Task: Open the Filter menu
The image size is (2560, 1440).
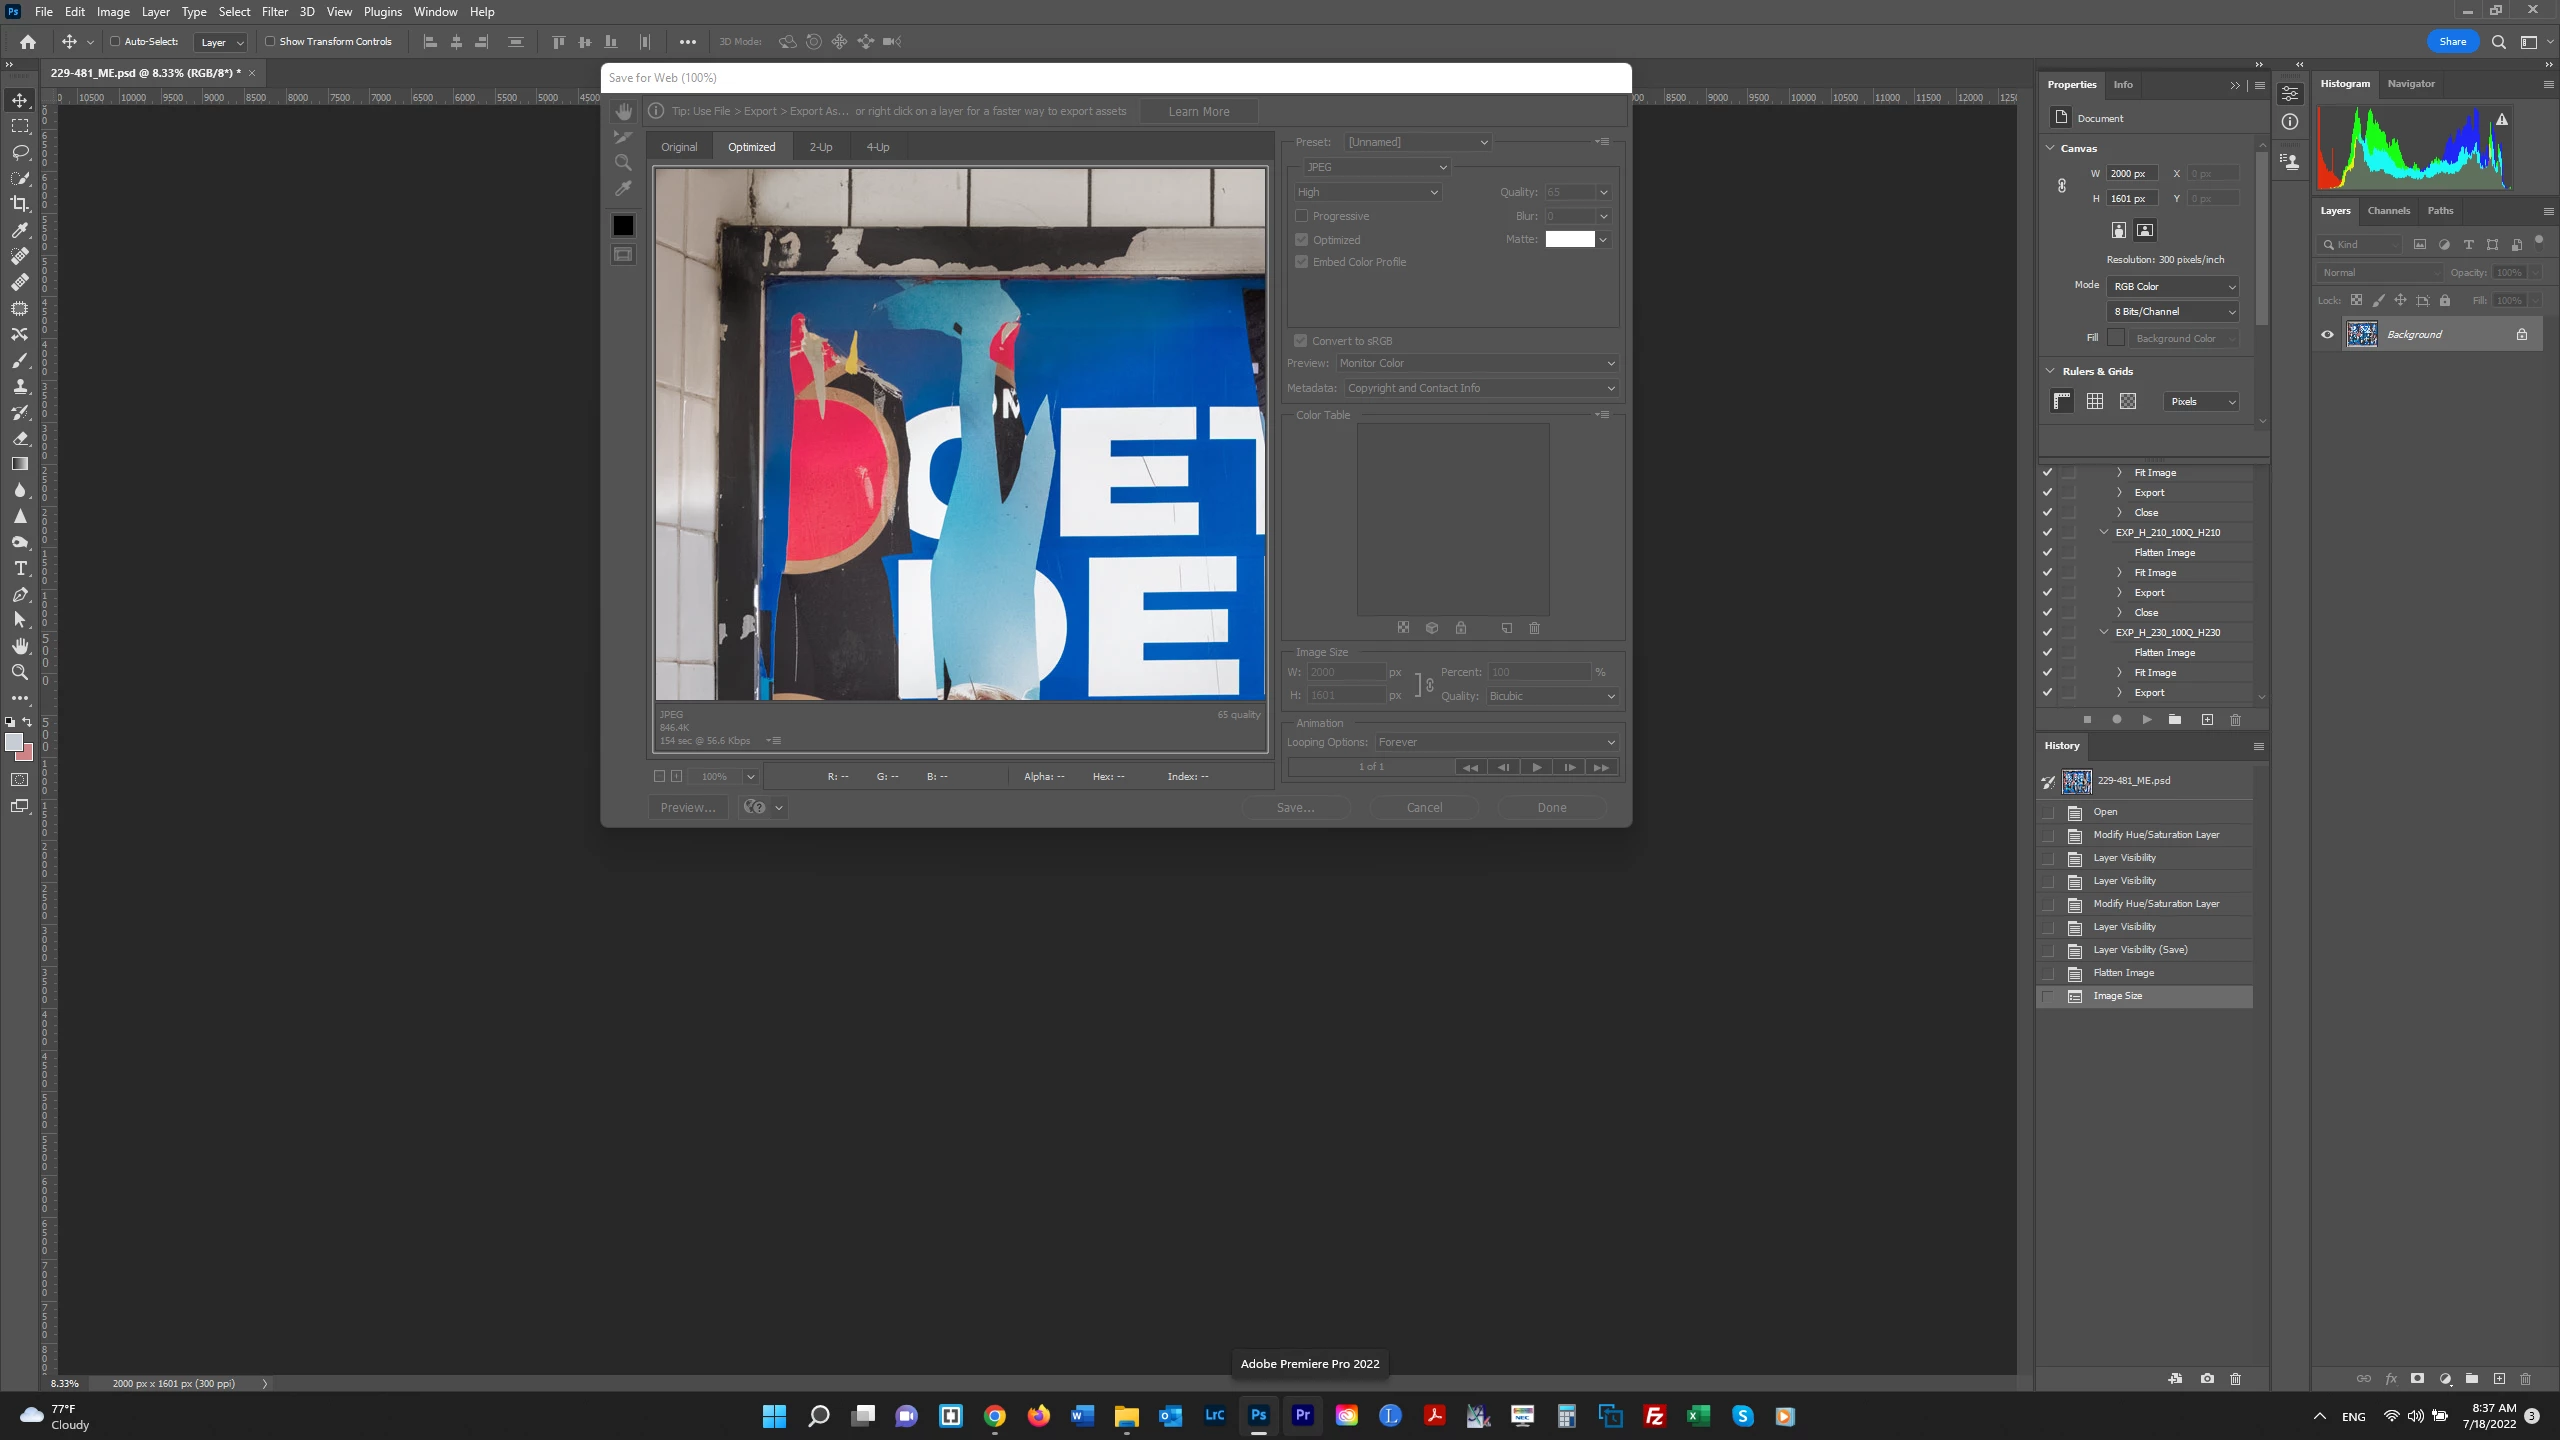Action: (x=274, y=12)
